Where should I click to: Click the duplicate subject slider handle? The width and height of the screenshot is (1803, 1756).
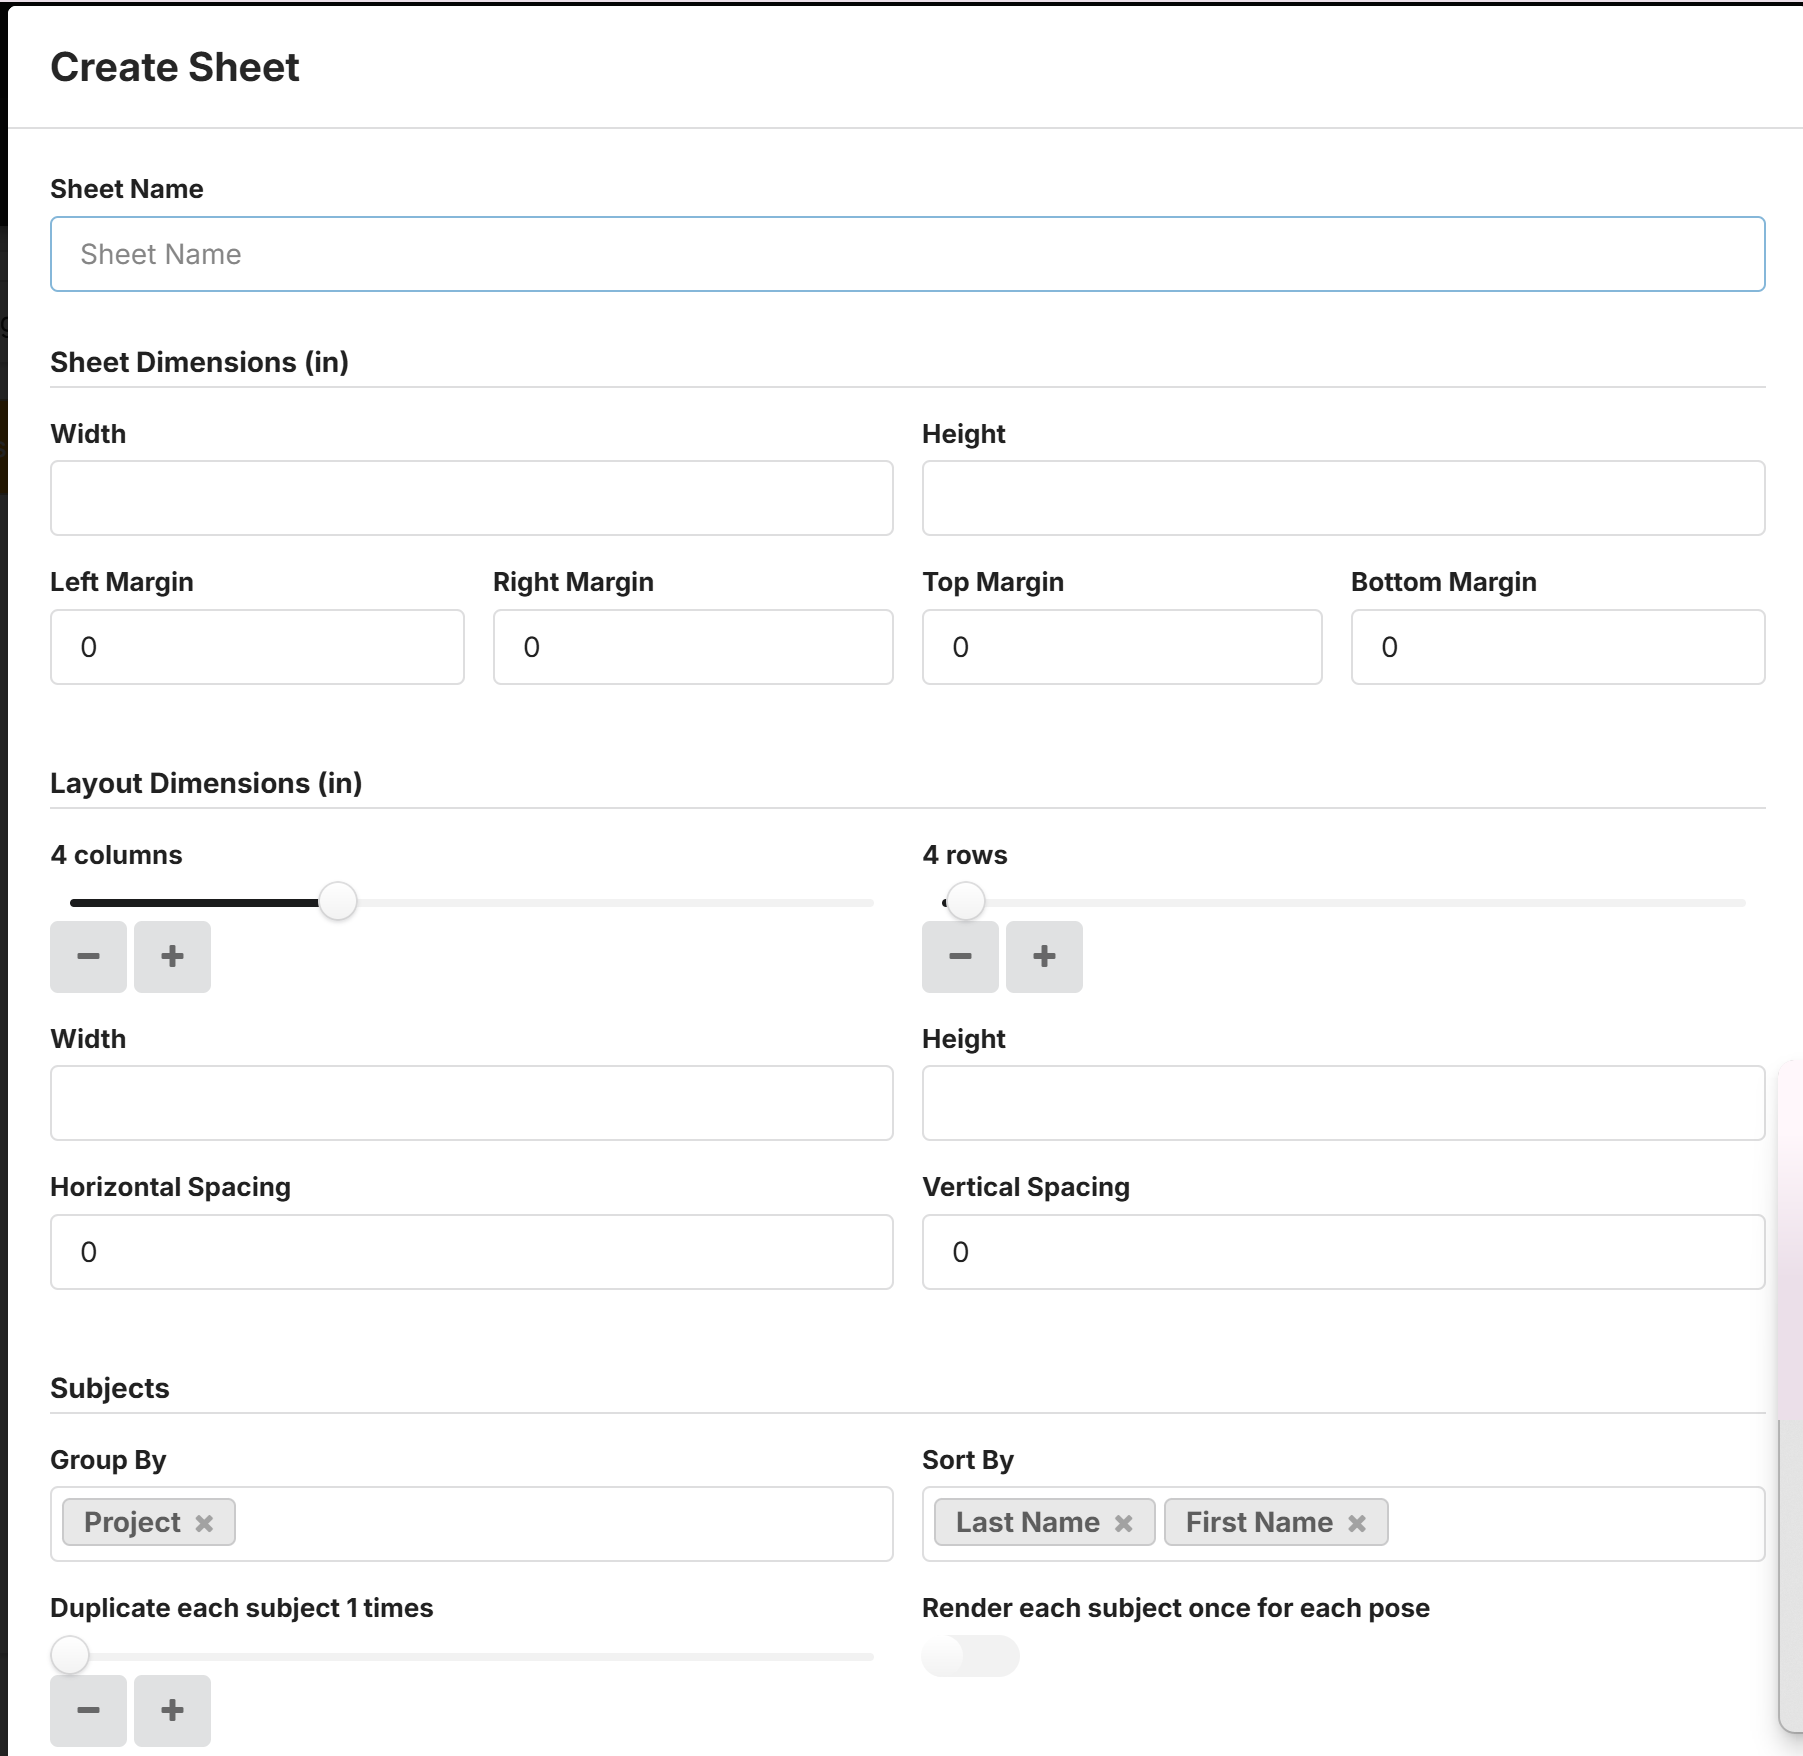pos(70,1656)
